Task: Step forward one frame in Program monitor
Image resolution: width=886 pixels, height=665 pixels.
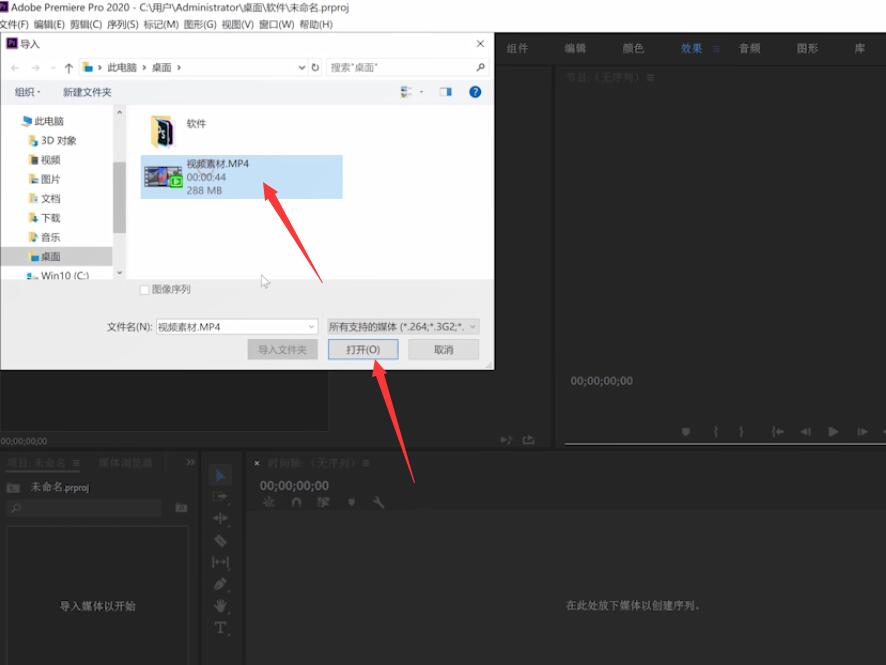Action: point(862,432)
